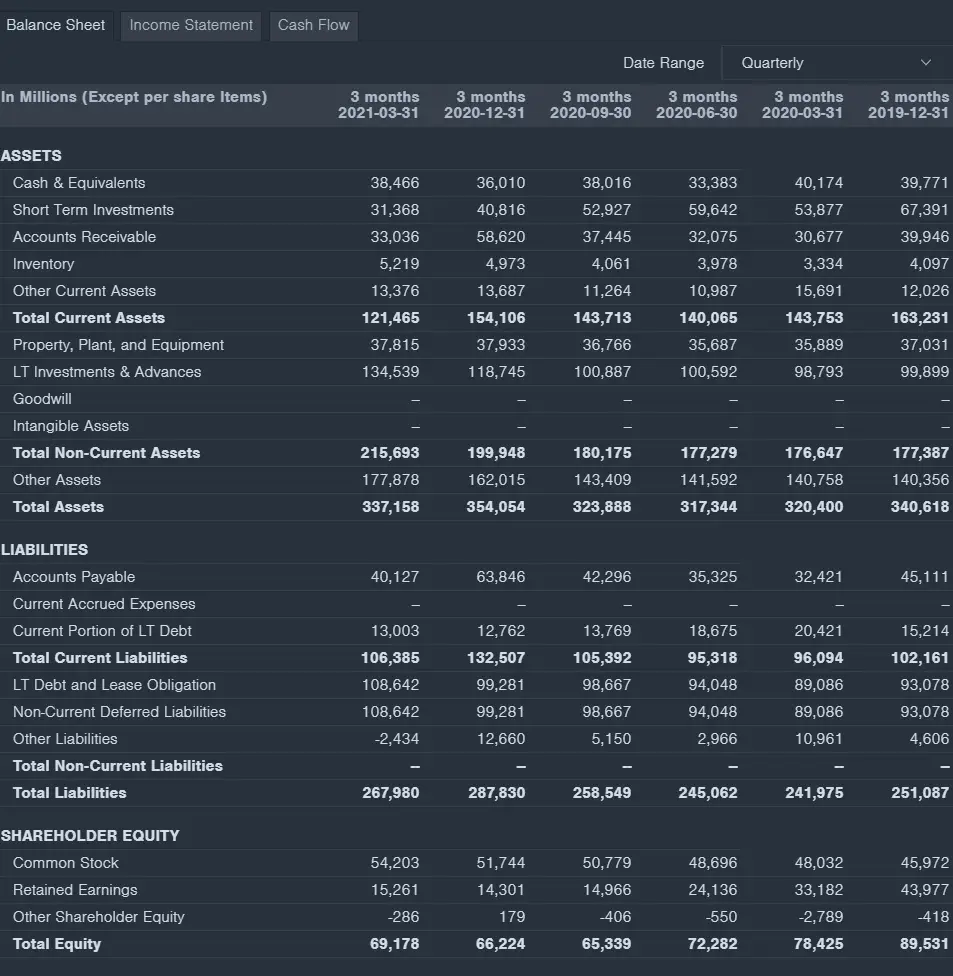Click the In Millions table header note
The width and height of the screenshot is (953, 976).
pos(134,97)
